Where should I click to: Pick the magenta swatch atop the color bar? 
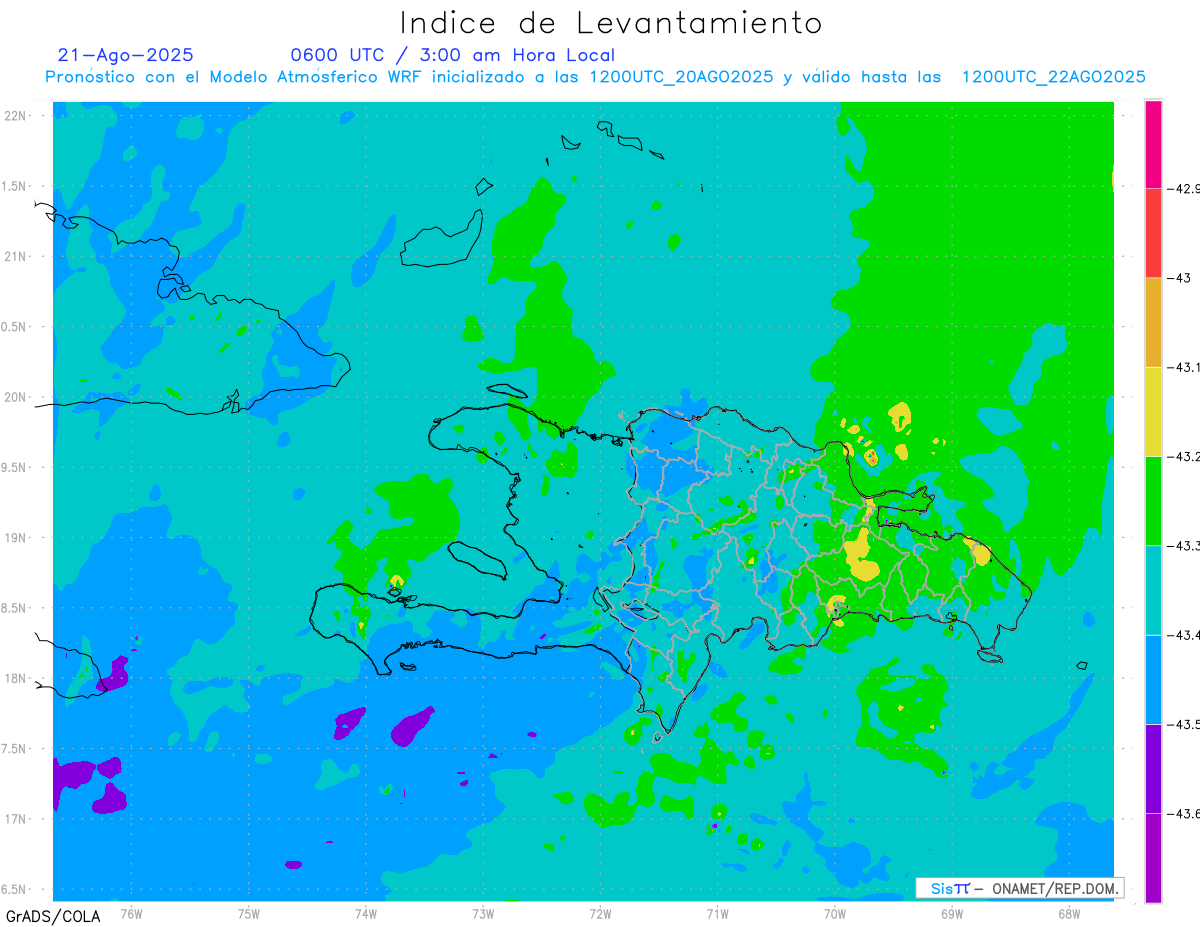pos(1153,144)
